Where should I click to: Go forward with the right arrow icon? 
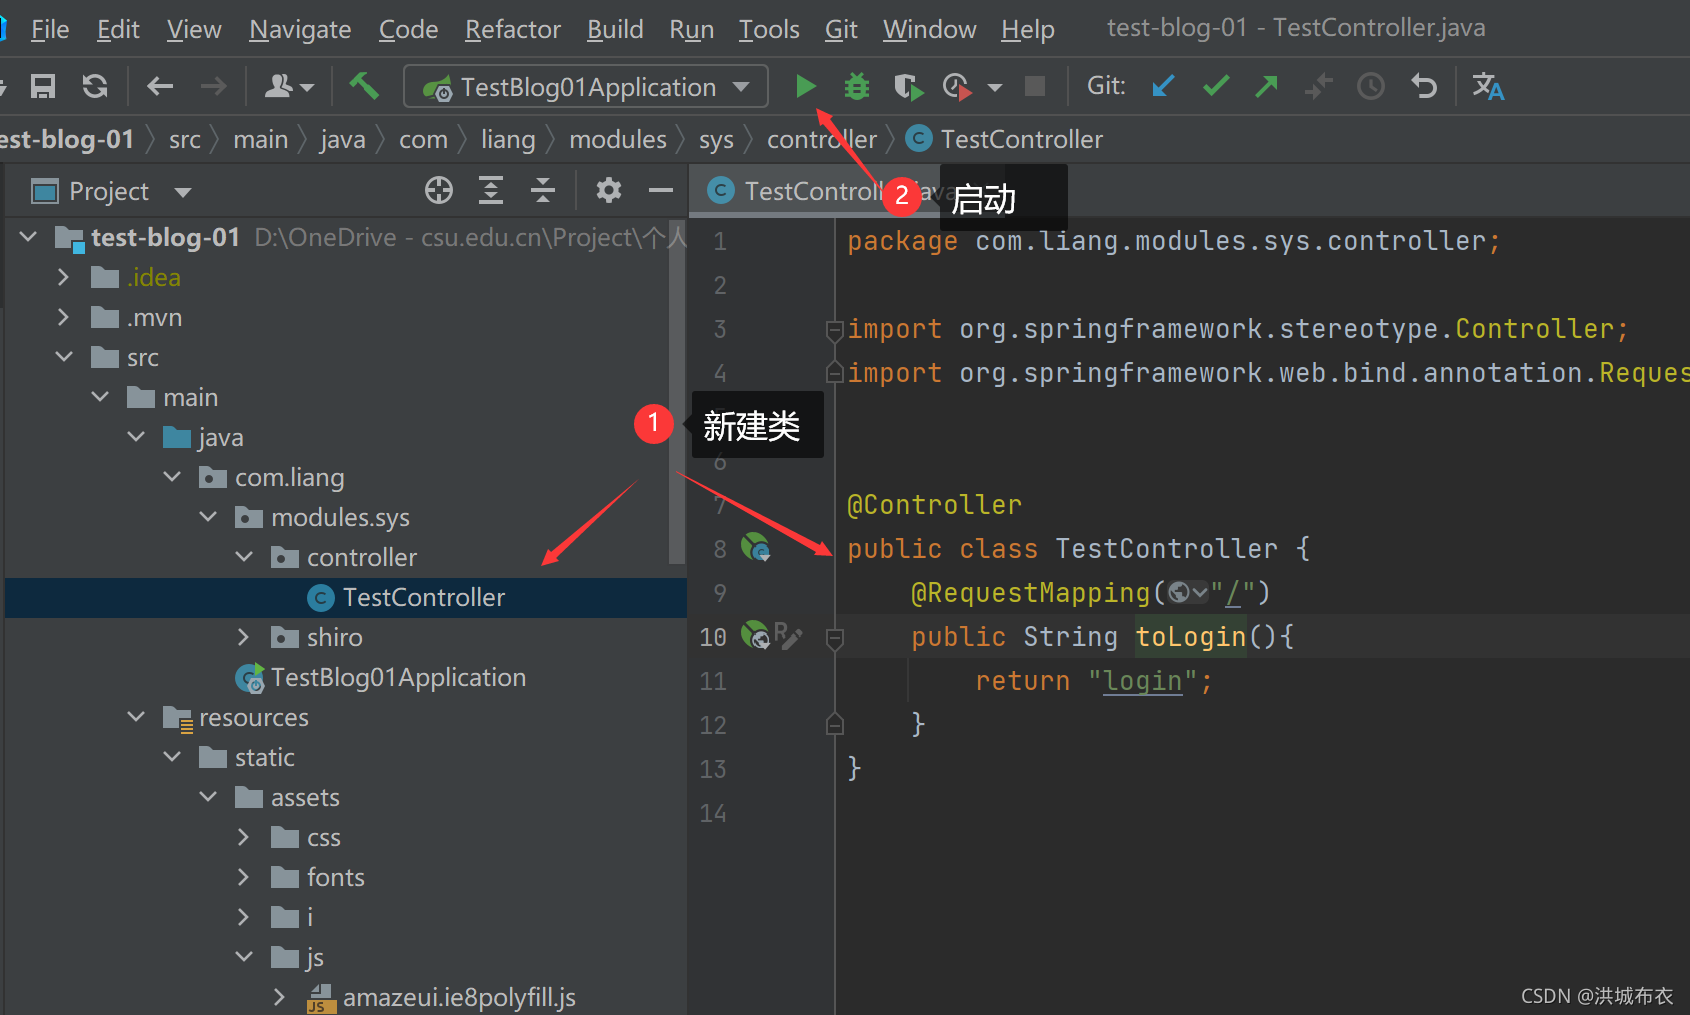click(x=213, y=87)
